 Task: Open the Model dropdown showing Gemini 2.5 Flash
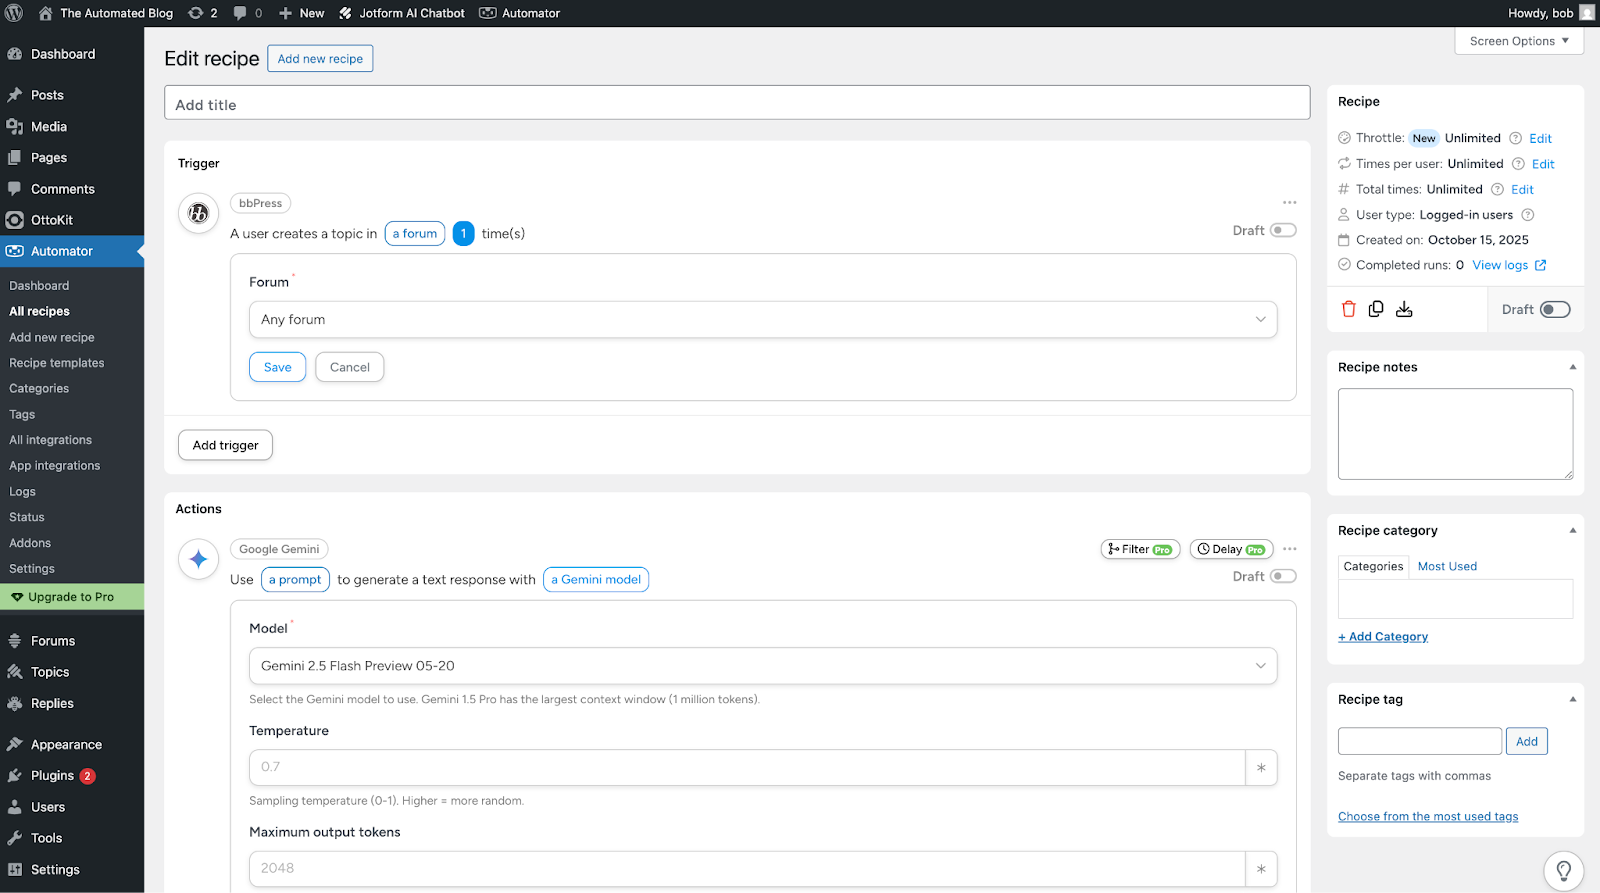click(x=763, y=666)
